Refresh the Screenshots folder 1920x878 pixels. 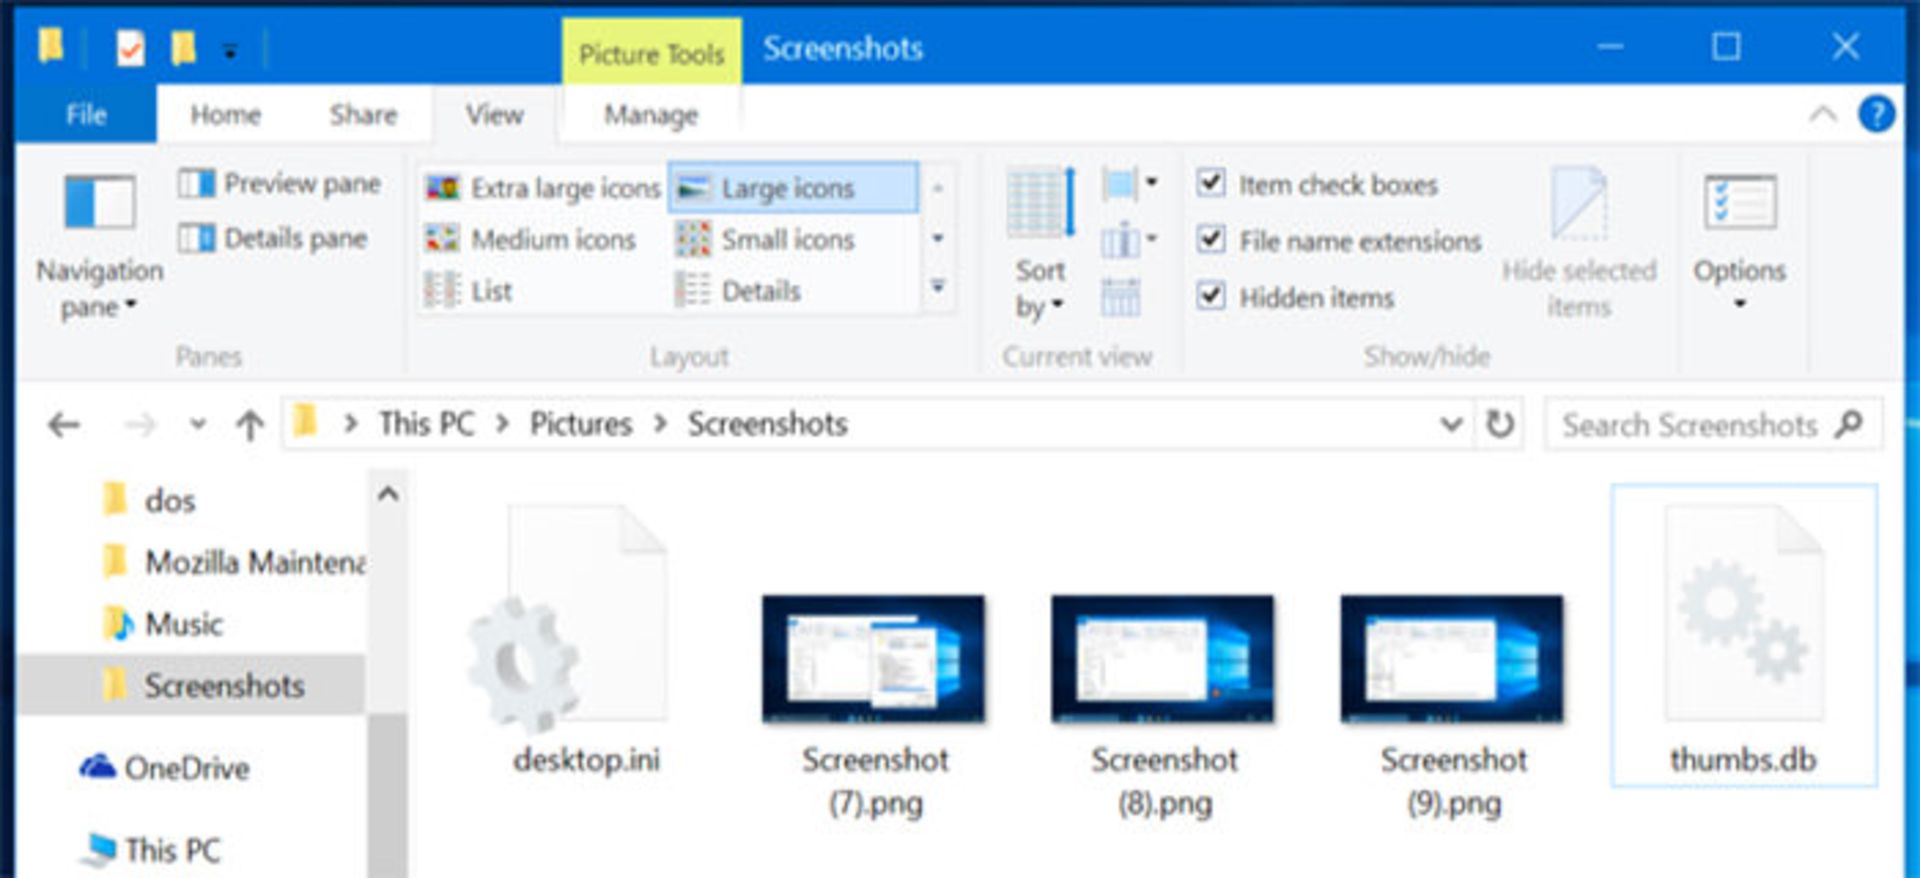(1499, 425)
